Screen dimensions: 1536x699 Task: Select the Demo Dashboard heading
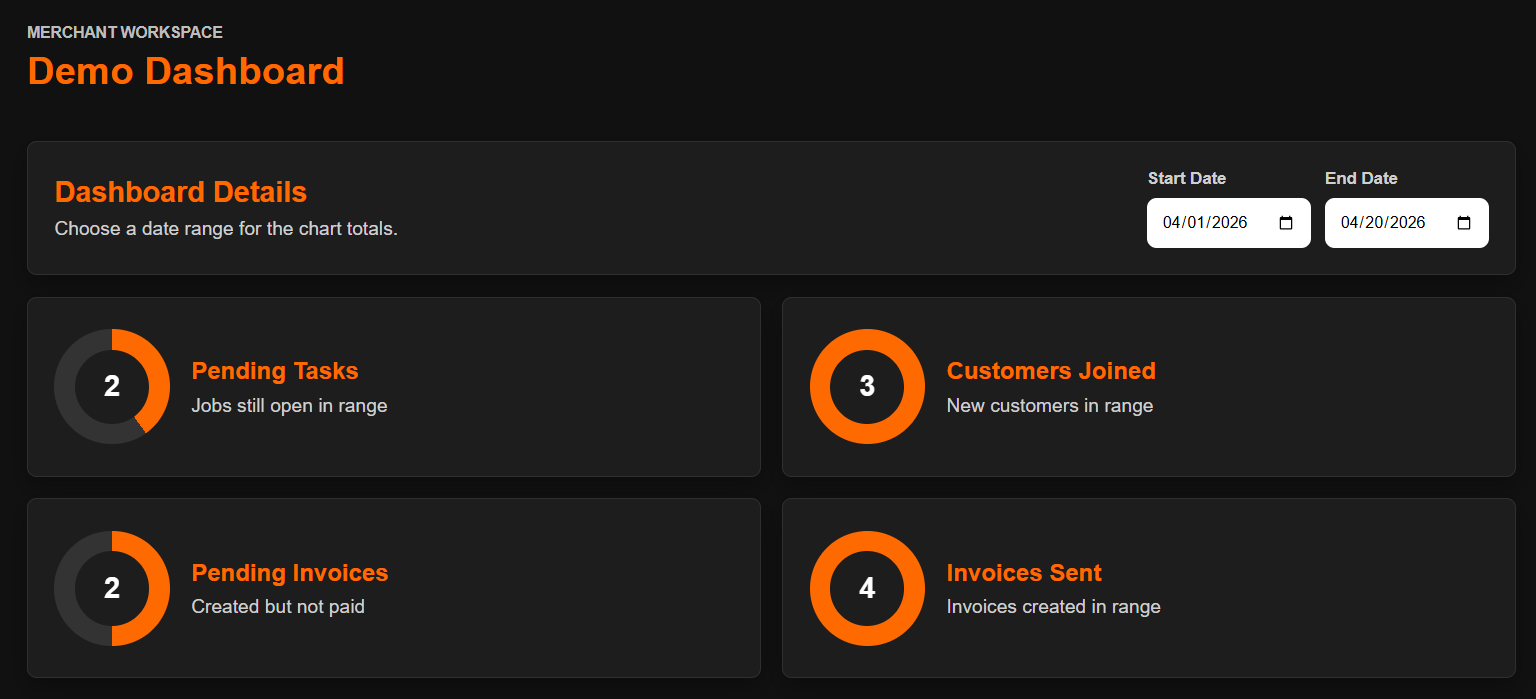[185, 71]
